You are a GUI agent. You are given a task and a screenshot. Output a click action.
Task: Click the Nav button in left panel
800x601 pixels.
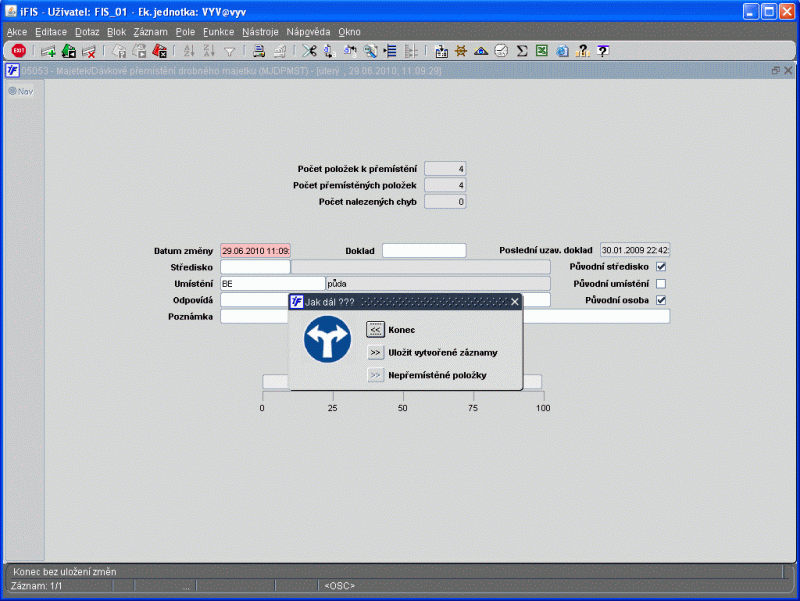(21, 91)
